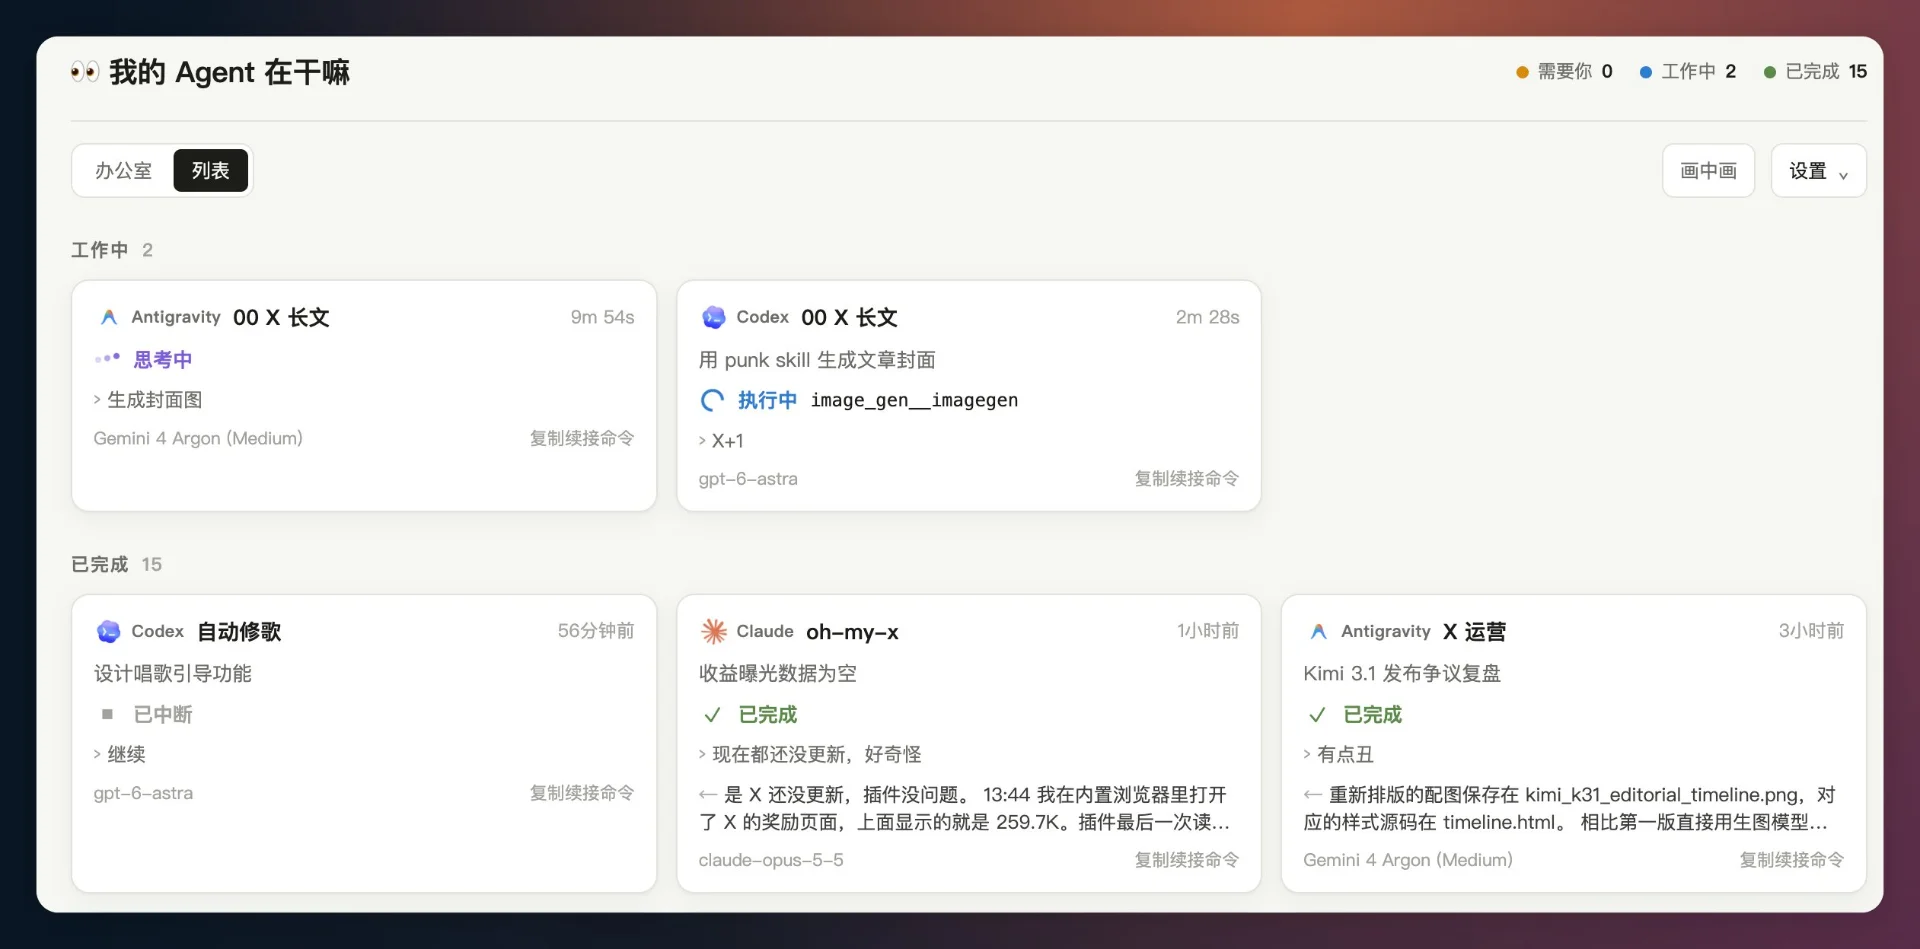Click the eyes emoji icon in the header
The width and height of the screenshot is (1920, 949).
(85, 72)
